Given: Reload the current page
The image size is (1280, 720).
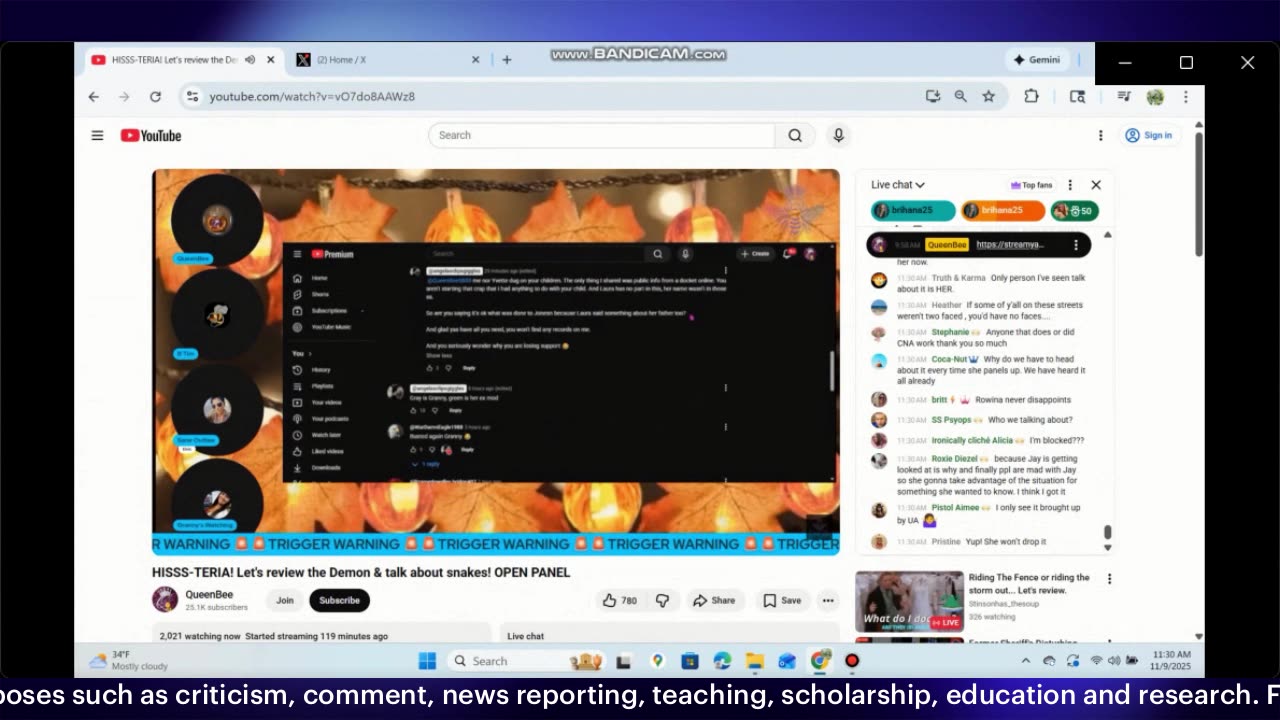Looking at the screenshot, I should (x=155, y=96).
